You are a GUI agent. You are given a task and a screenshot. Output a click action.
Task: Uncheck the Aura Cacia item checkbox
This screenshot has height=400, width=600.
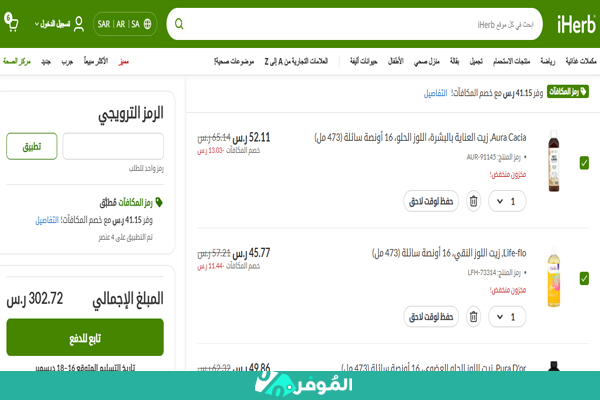pos(584,163)
